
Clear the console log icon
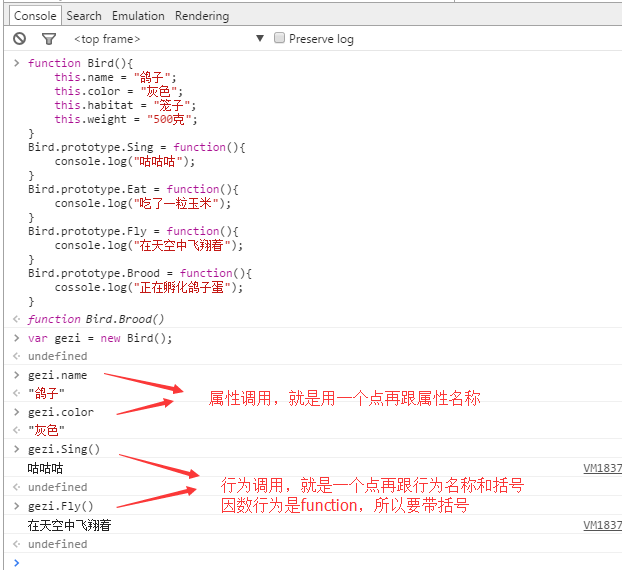pyautogui.click(x=19, y=38)
